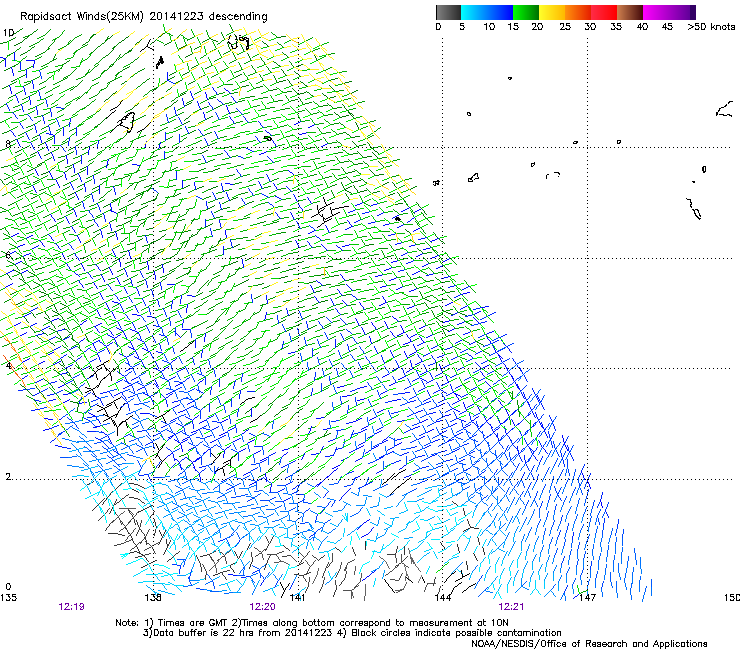Select the cyan-to-blue gradient legend segment

click(x=487, y=13)
